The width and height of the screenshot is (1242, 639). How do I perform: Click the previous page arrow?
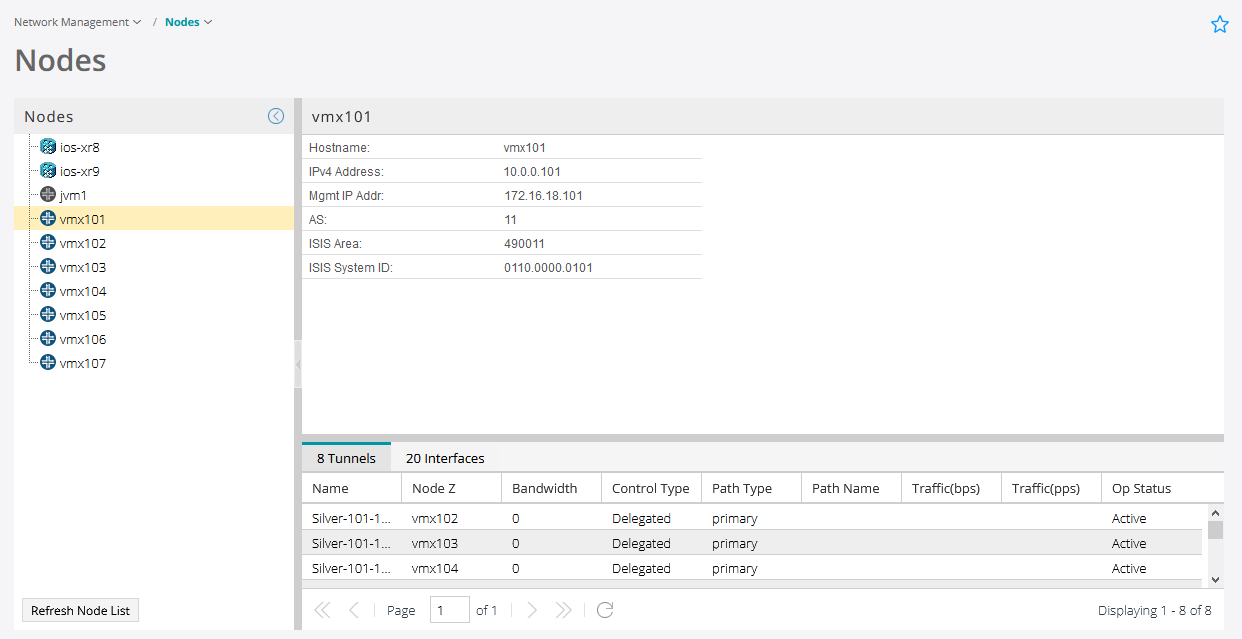[352, 610]
